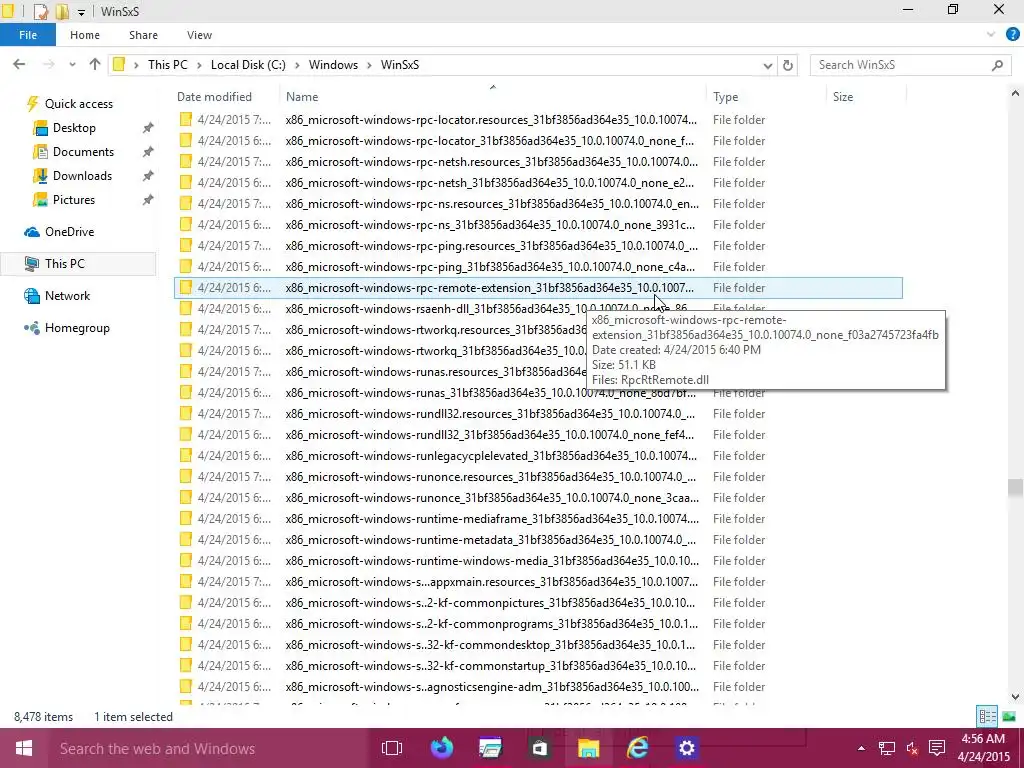Screen dimensions: 1024x768
Task: Expand the breadcrumb chevron after This PC
Action: point(199,65)
